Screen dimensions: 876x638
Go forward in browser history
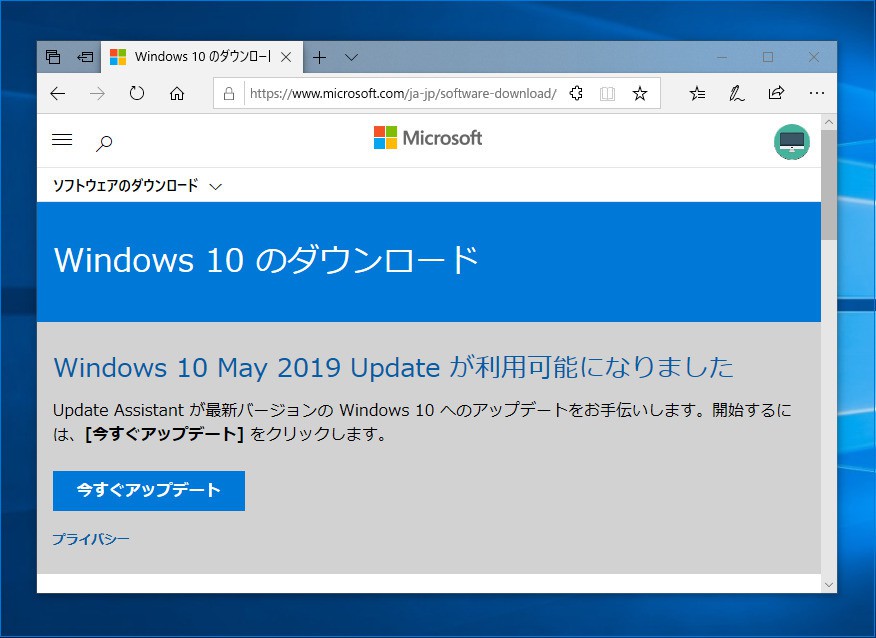97,93
